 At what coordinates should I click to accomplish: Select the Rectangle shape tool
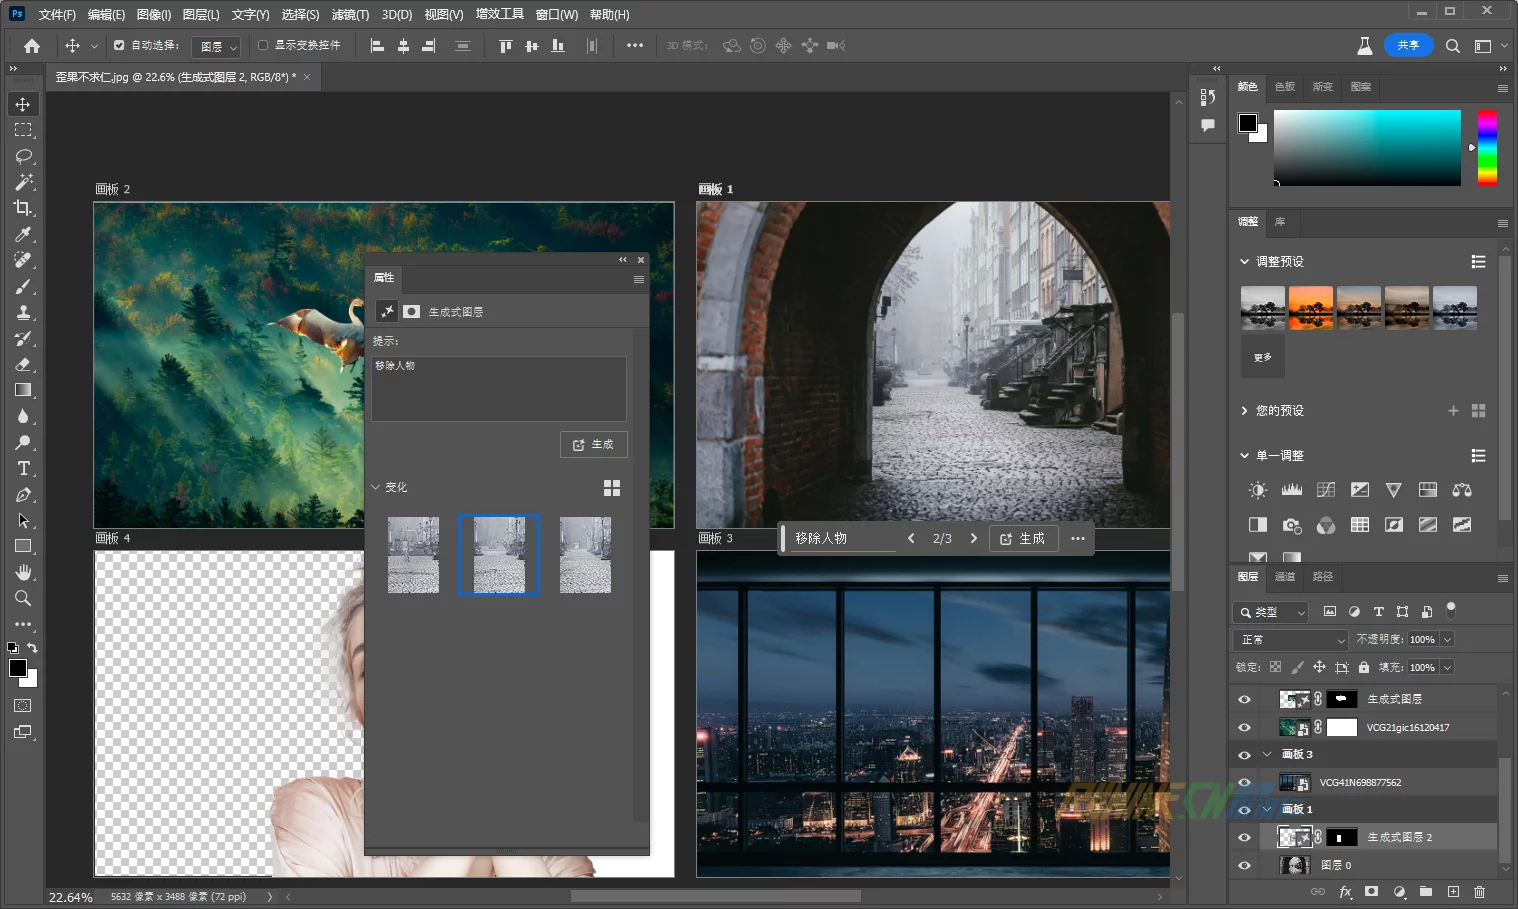click(x=23, y=546)
